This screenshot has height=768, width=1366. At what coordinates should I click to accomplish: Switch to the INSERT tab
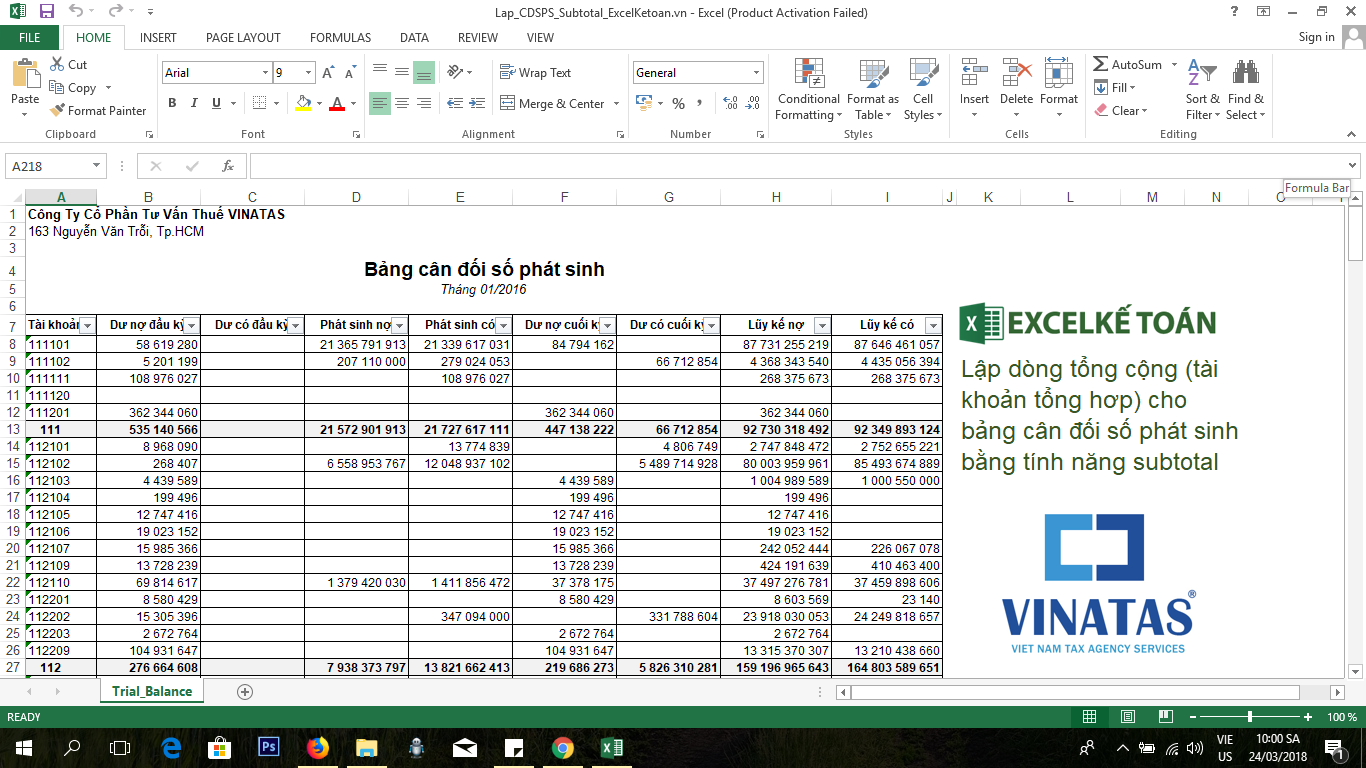coord(158,37)
